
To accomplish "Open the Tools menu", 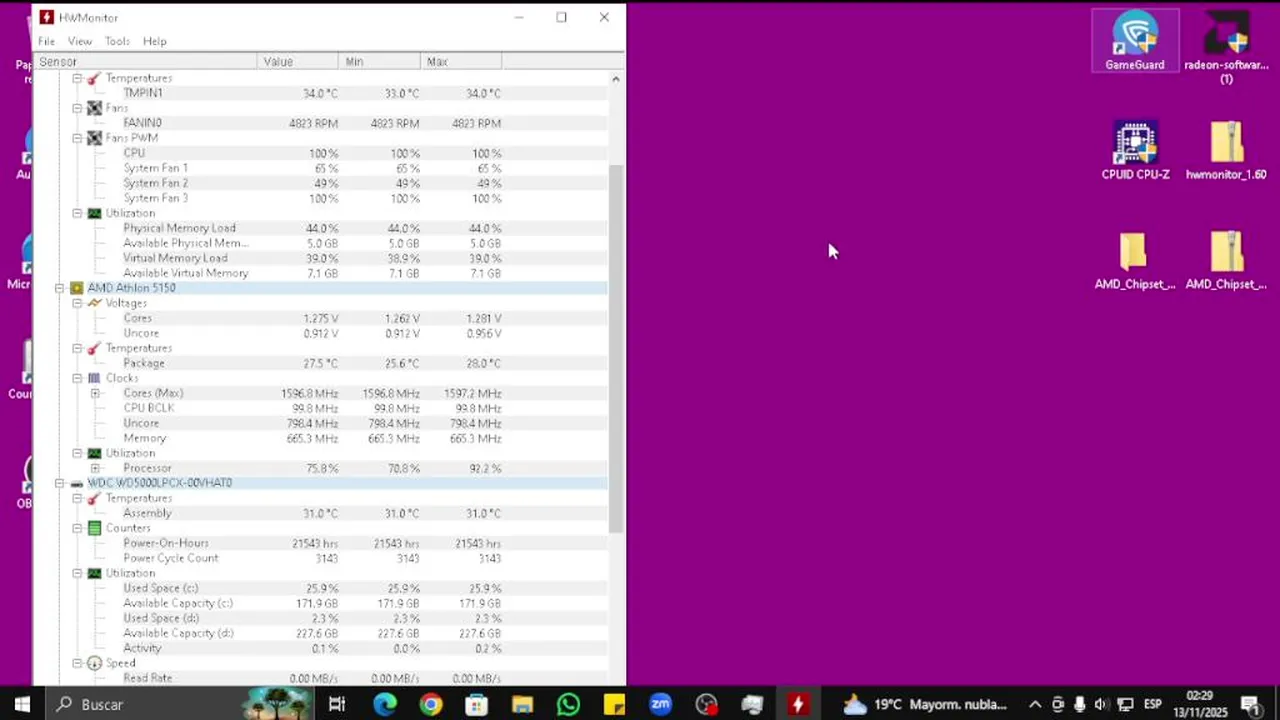I will 117,41.
